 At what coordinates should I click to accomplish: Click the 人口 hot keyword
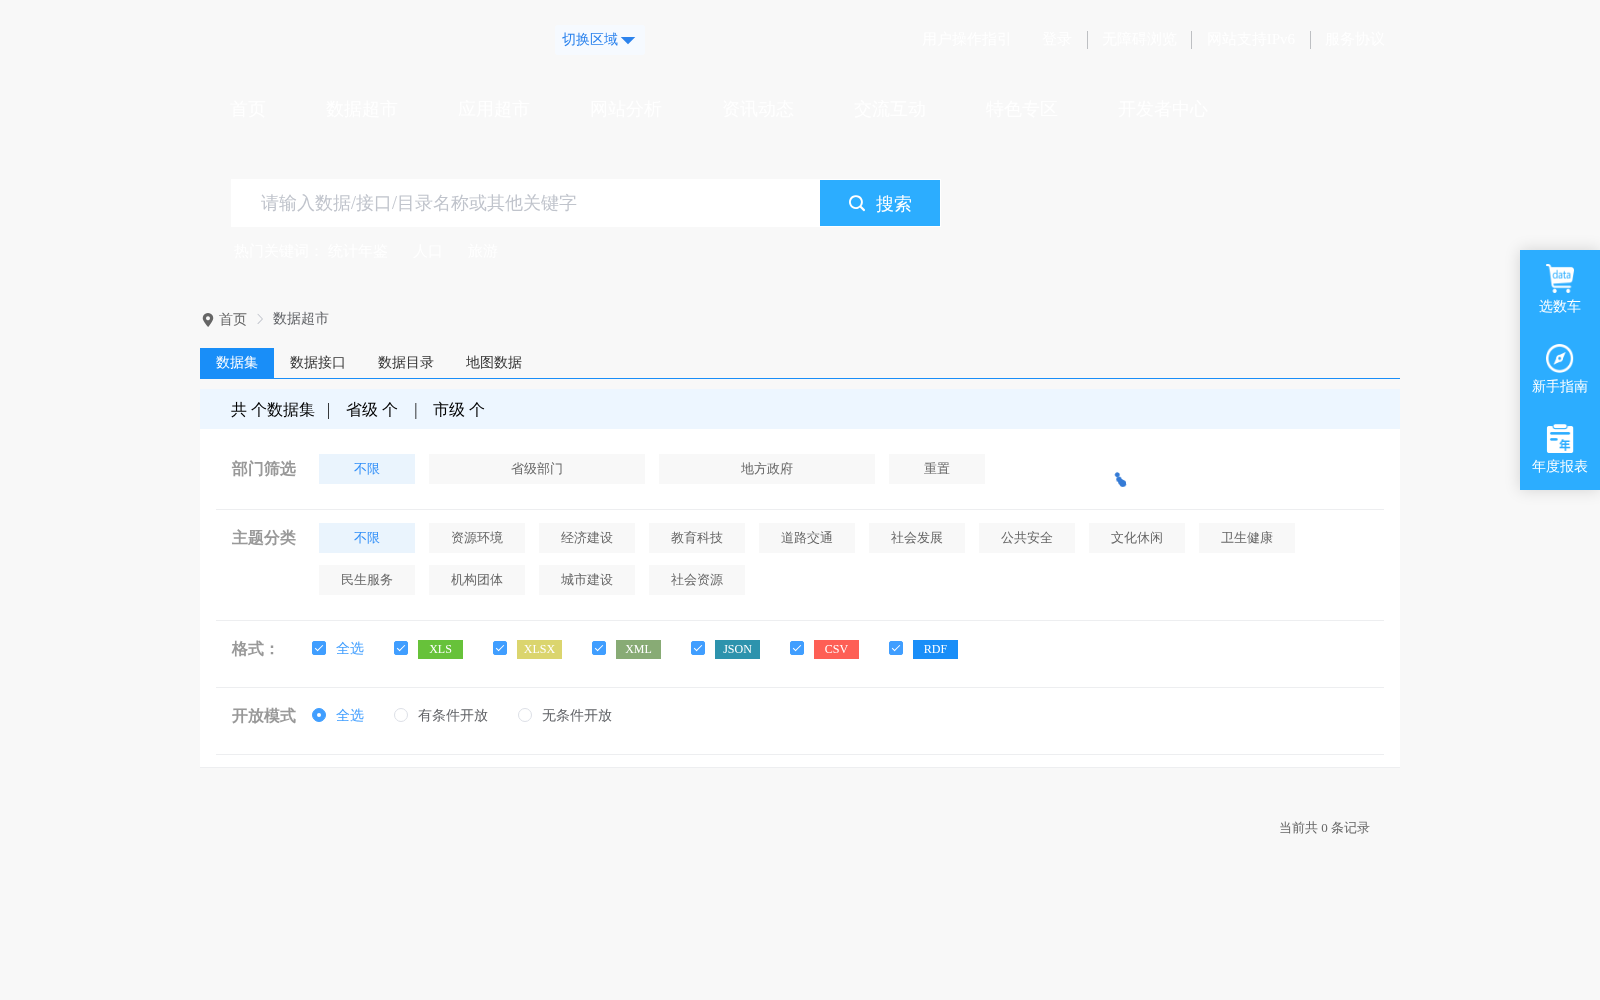pos(427,251)
